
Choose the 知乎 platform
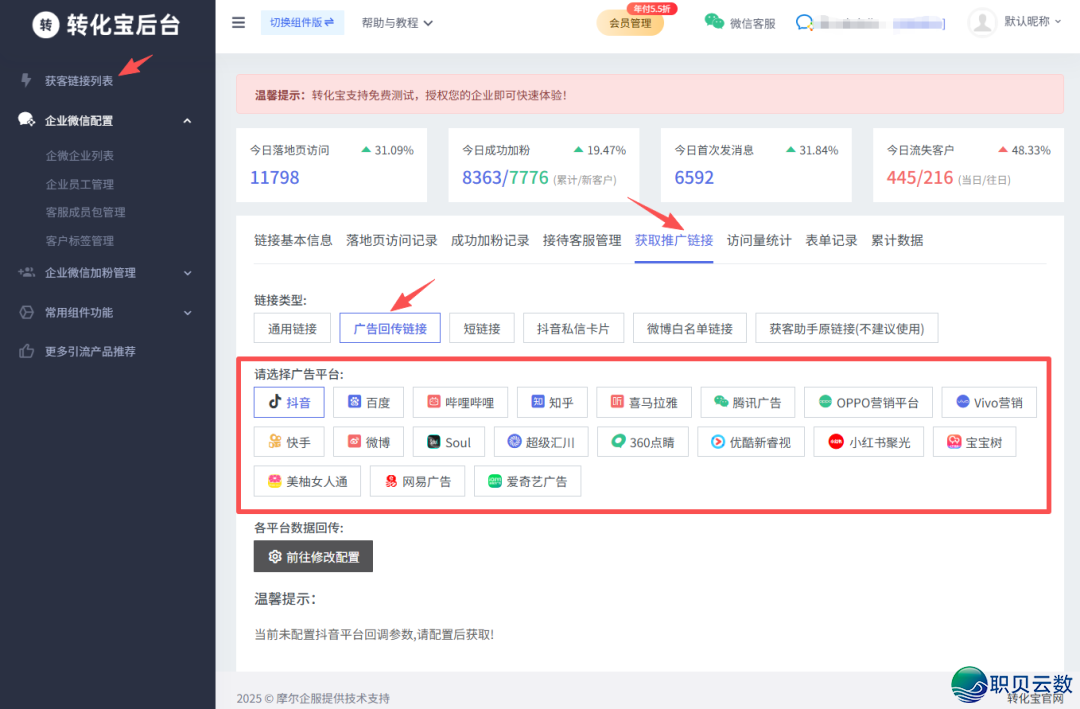pos(552,402)
